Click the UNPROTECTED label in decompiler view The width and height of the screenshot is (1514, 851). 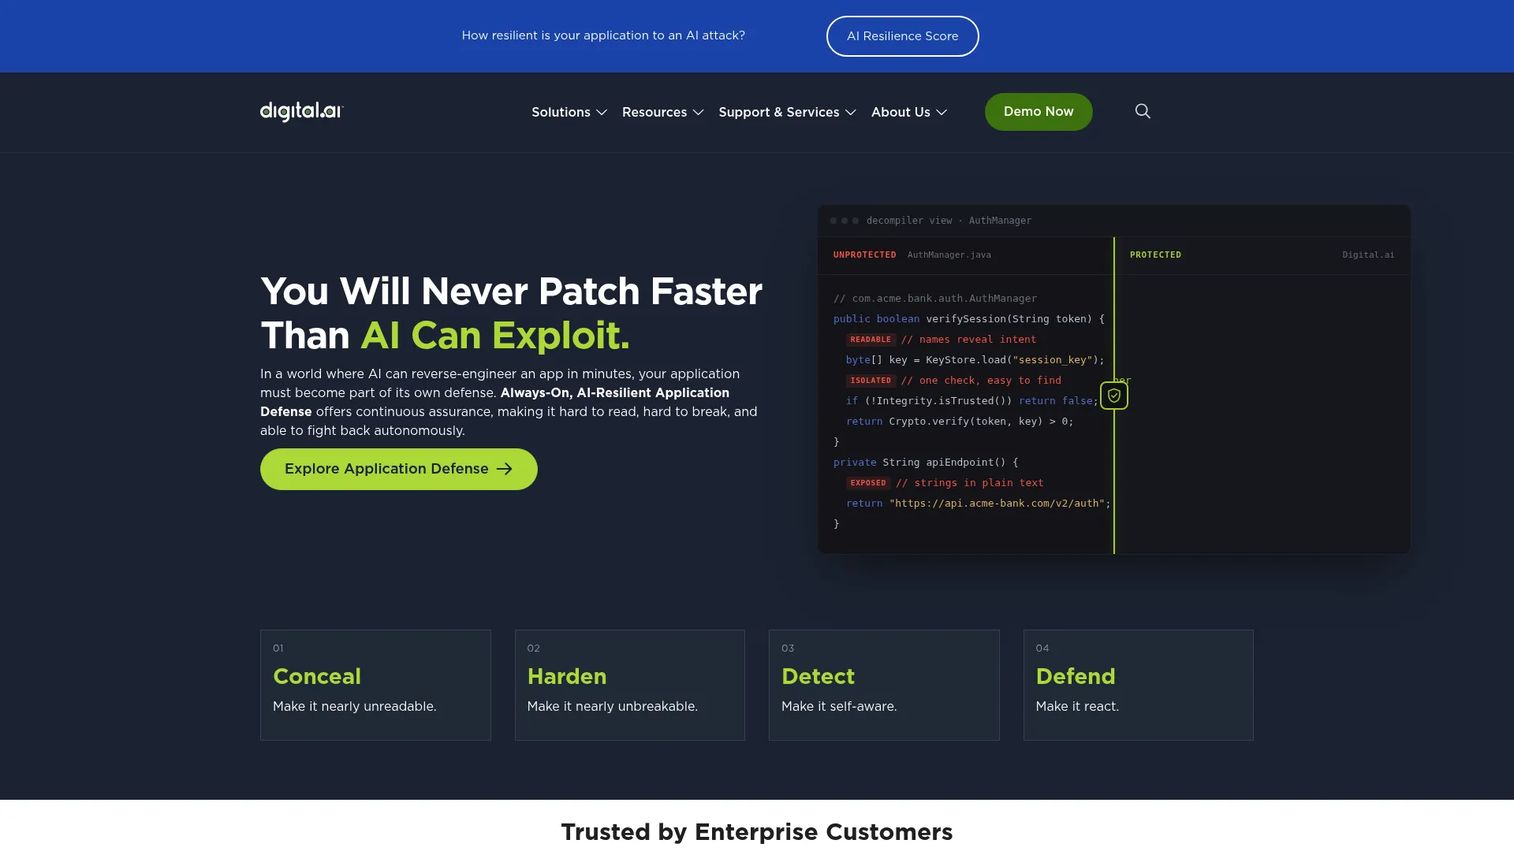tap(864, 255)
